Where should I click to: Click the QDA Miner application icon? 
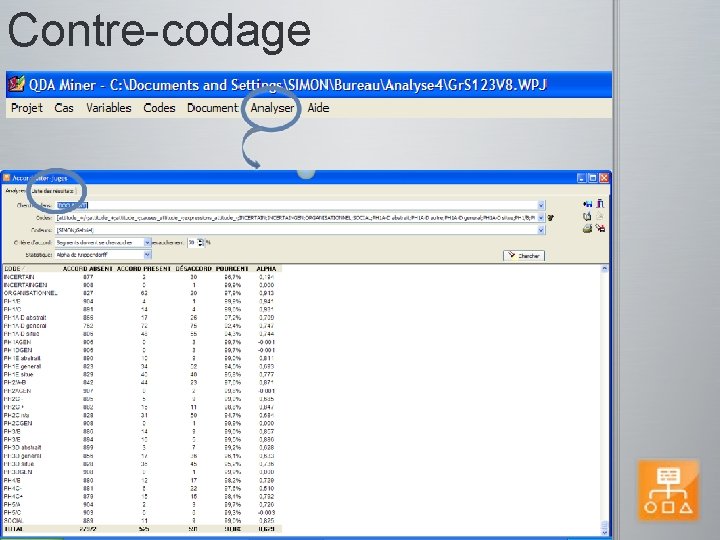pyautogui.click(x=17, y=84)
